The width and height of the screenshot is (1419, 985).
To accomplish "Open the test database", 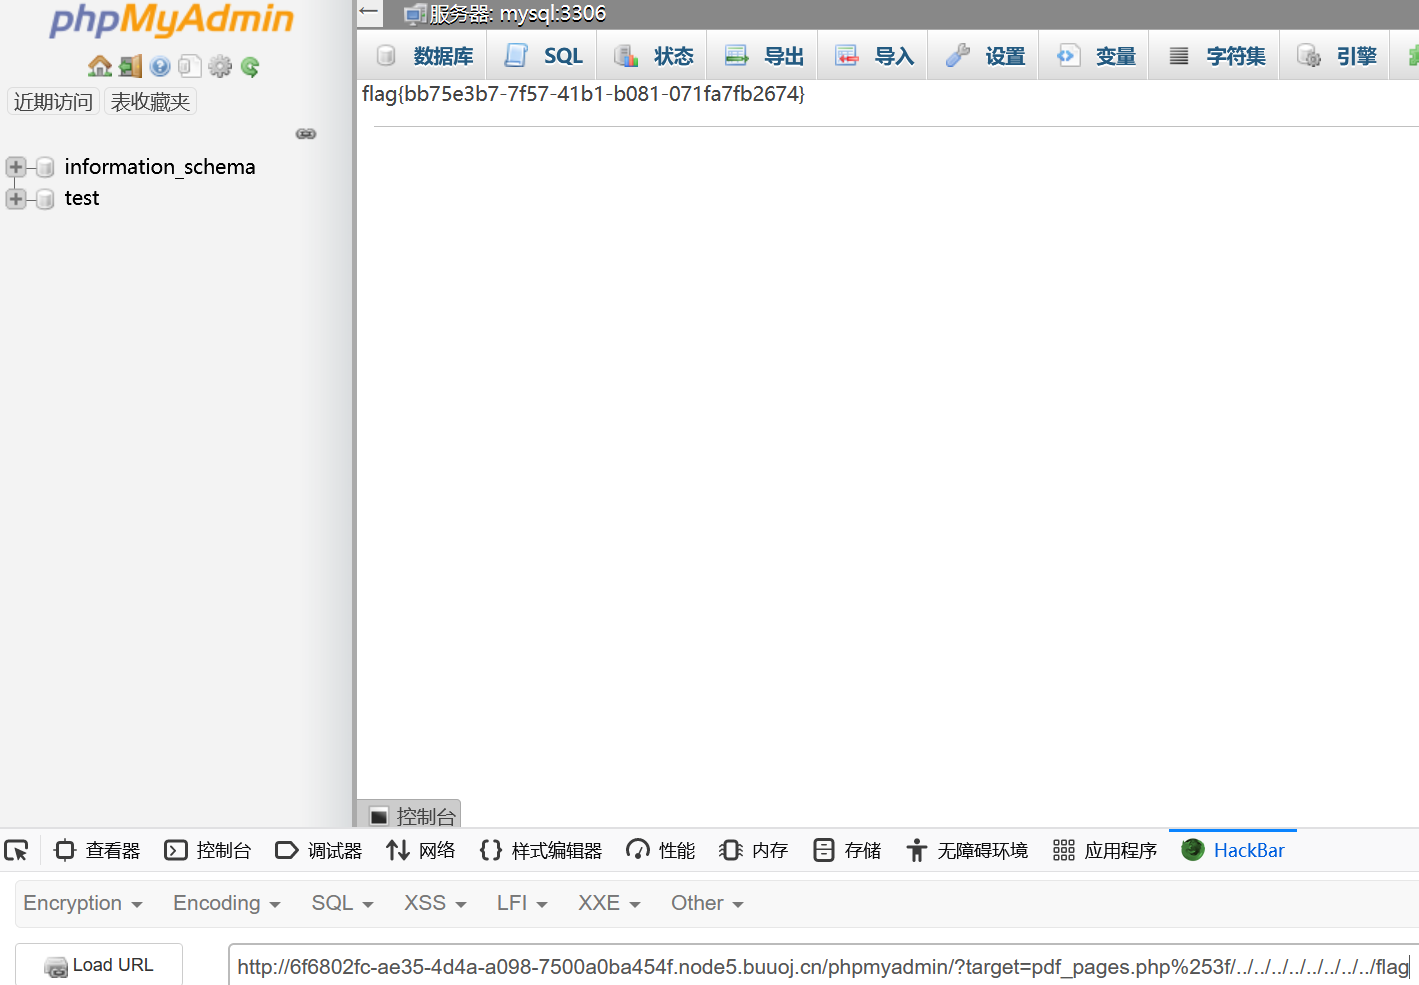I will (82, 198).
